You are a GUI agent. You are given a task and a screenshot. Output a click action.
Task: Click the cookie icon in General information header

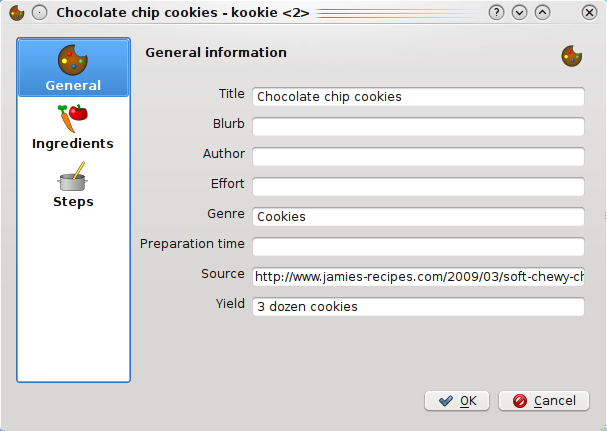[572, 56]
